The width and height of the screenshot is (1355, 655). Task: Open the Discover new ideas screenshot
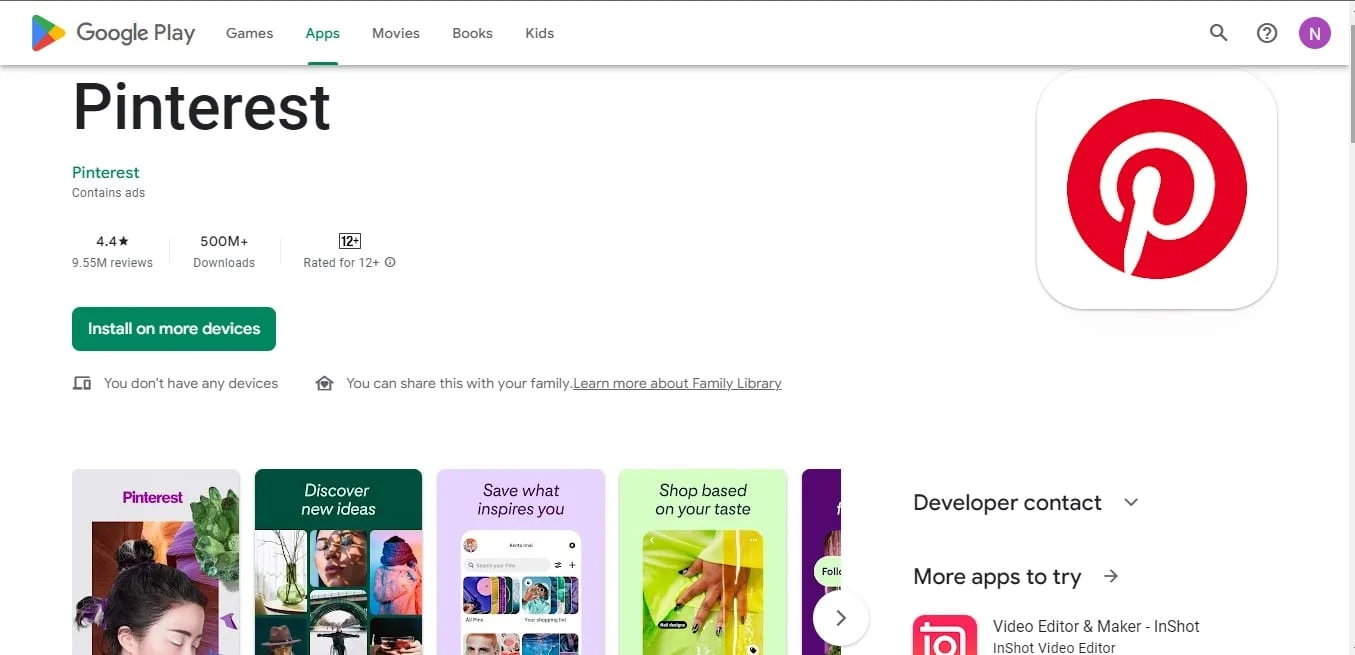tap(338, 562)
